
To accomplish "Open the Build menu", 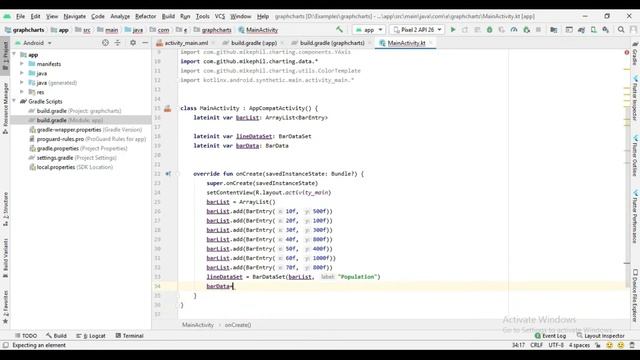I will pyautogui.click(x=168, y=16).
